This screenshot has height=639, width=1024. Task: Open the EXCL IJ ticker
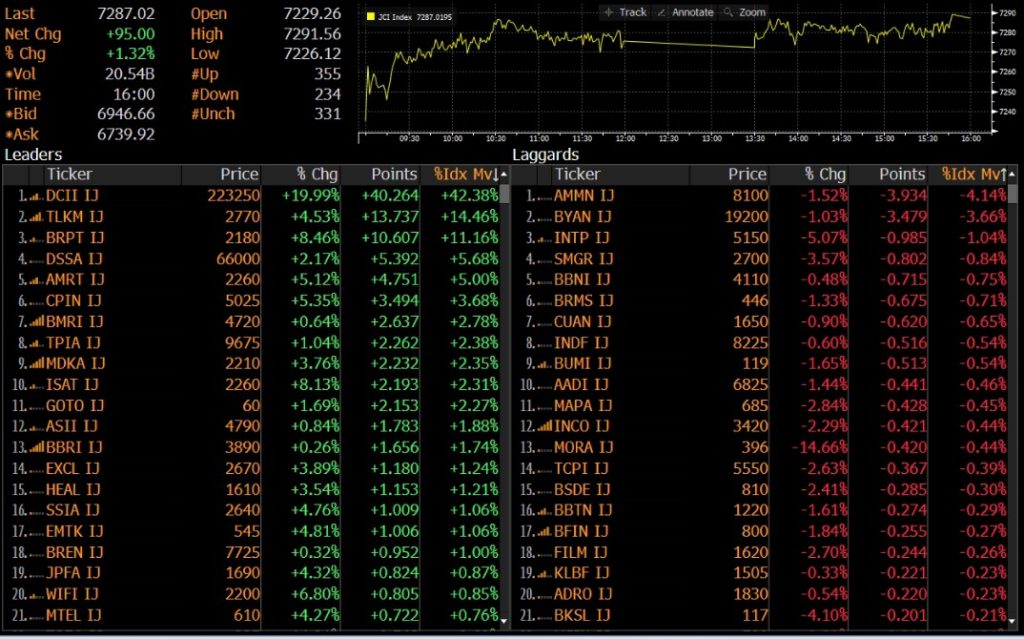[72, 468]
